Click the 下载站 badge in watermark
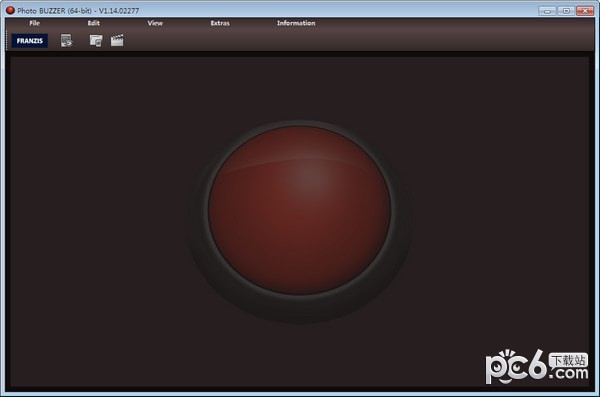This screenshot has width=600, height=397. pos(568,360)
